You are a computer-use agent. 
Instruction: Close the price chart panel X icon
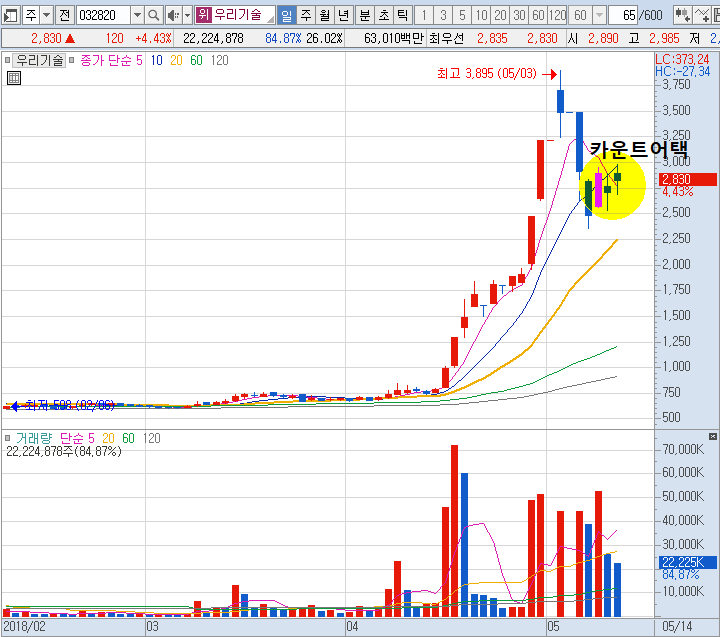(x=712, y=60)
